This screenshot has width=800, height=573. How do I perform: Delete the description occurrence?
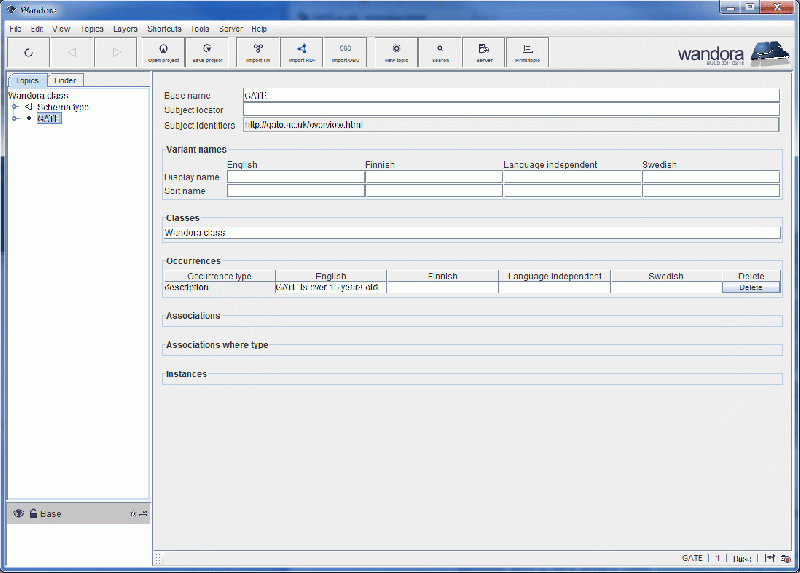coord(750,287)
